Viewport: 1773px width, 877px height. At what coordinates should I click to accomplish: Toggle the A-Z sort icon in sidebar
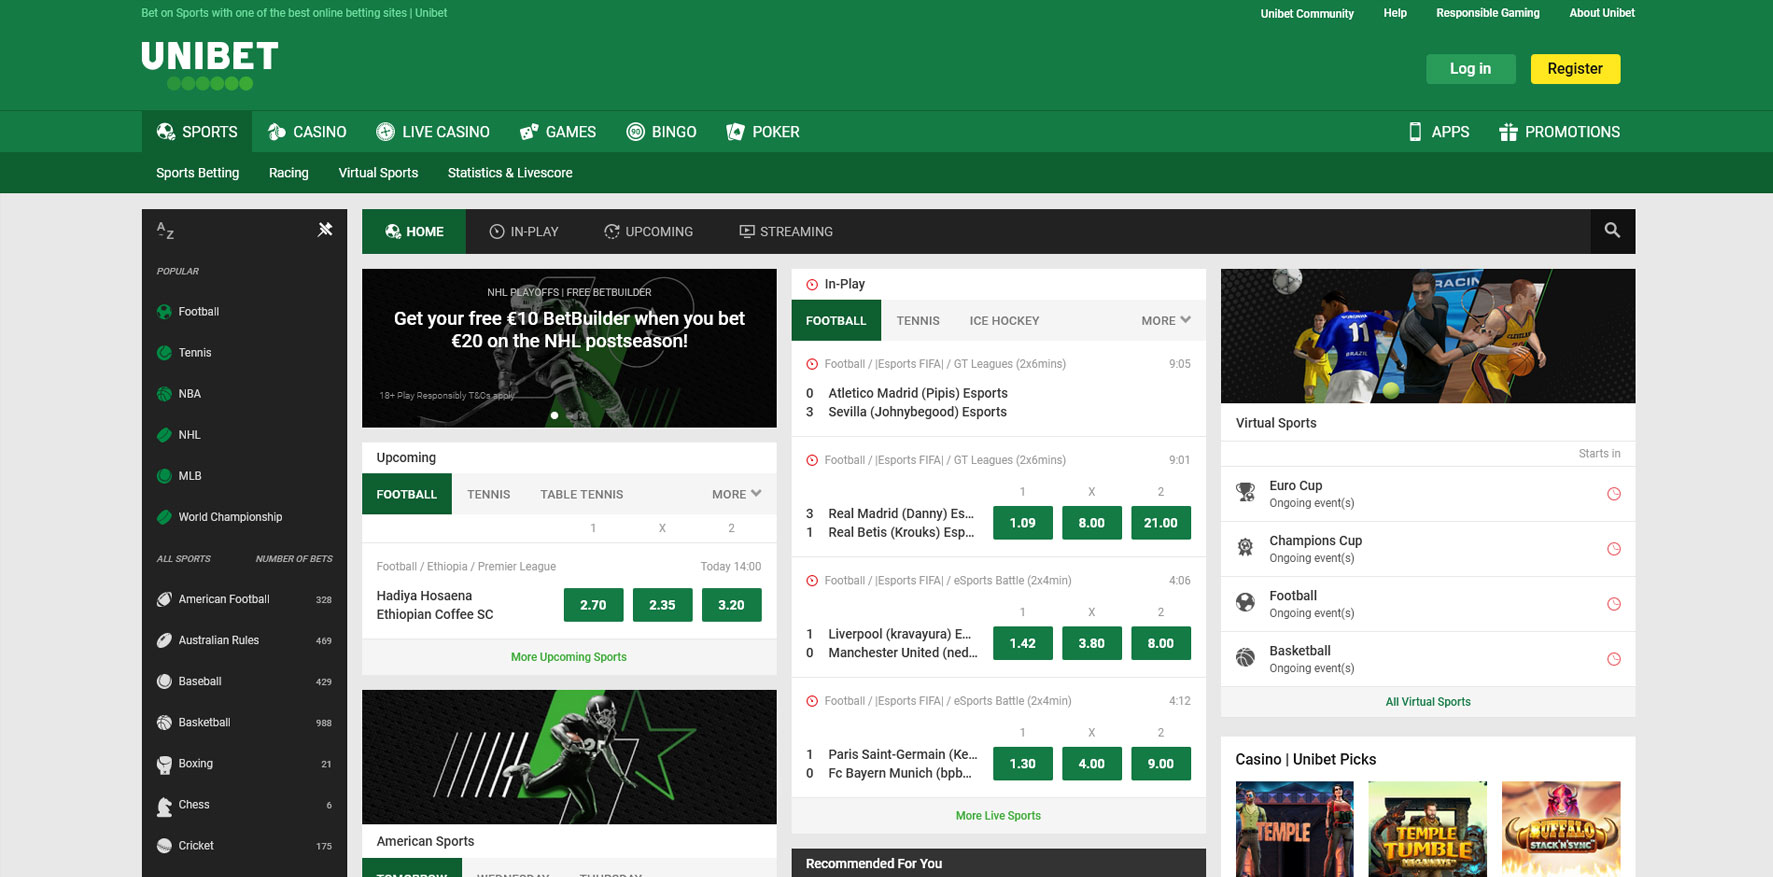click(165, 231)
